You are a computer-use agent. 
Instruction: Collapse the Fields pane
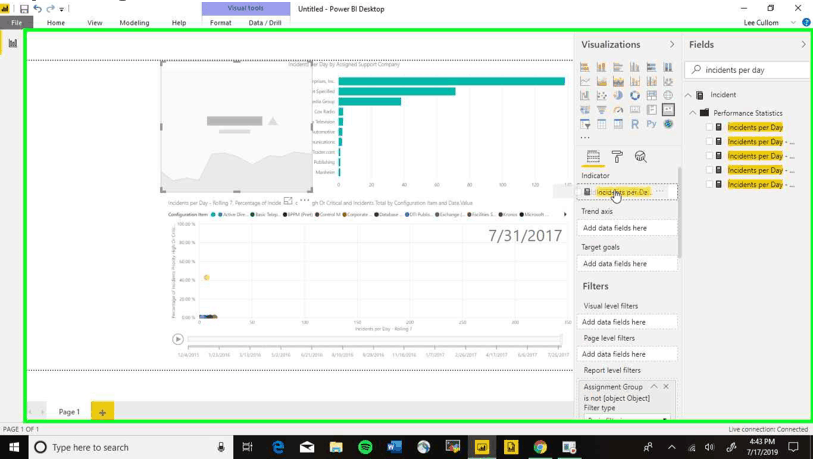(x=803, y=45)
